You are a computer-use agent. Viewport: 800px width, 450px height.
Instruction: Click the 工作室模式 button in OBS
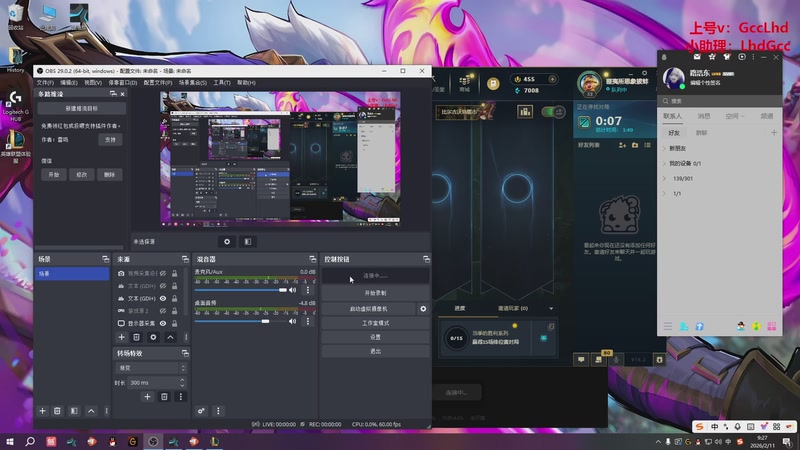tap(376, 323)
